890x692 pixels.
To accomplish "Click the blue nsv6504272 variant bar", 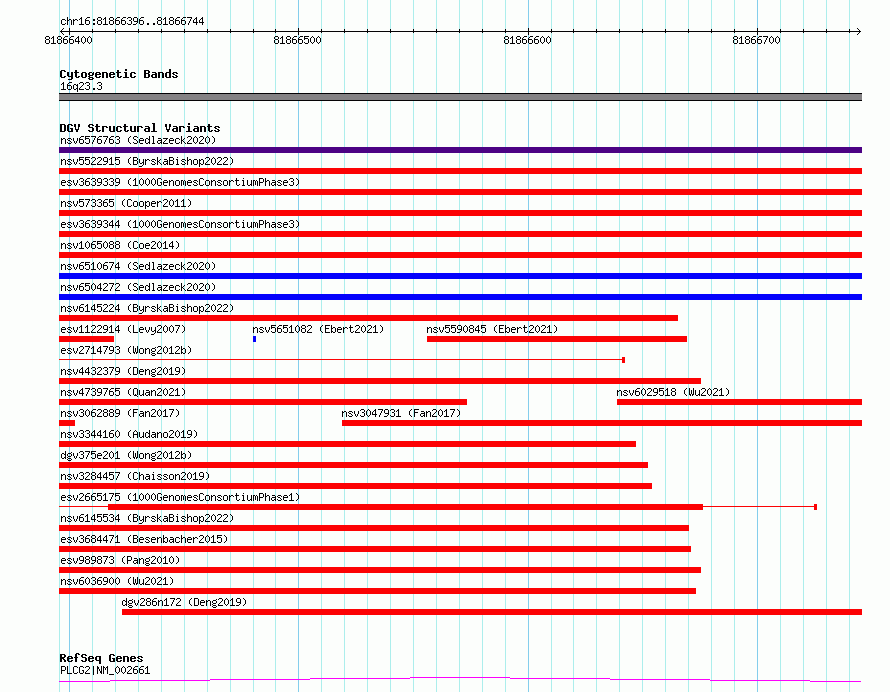I will coord(460,297).
